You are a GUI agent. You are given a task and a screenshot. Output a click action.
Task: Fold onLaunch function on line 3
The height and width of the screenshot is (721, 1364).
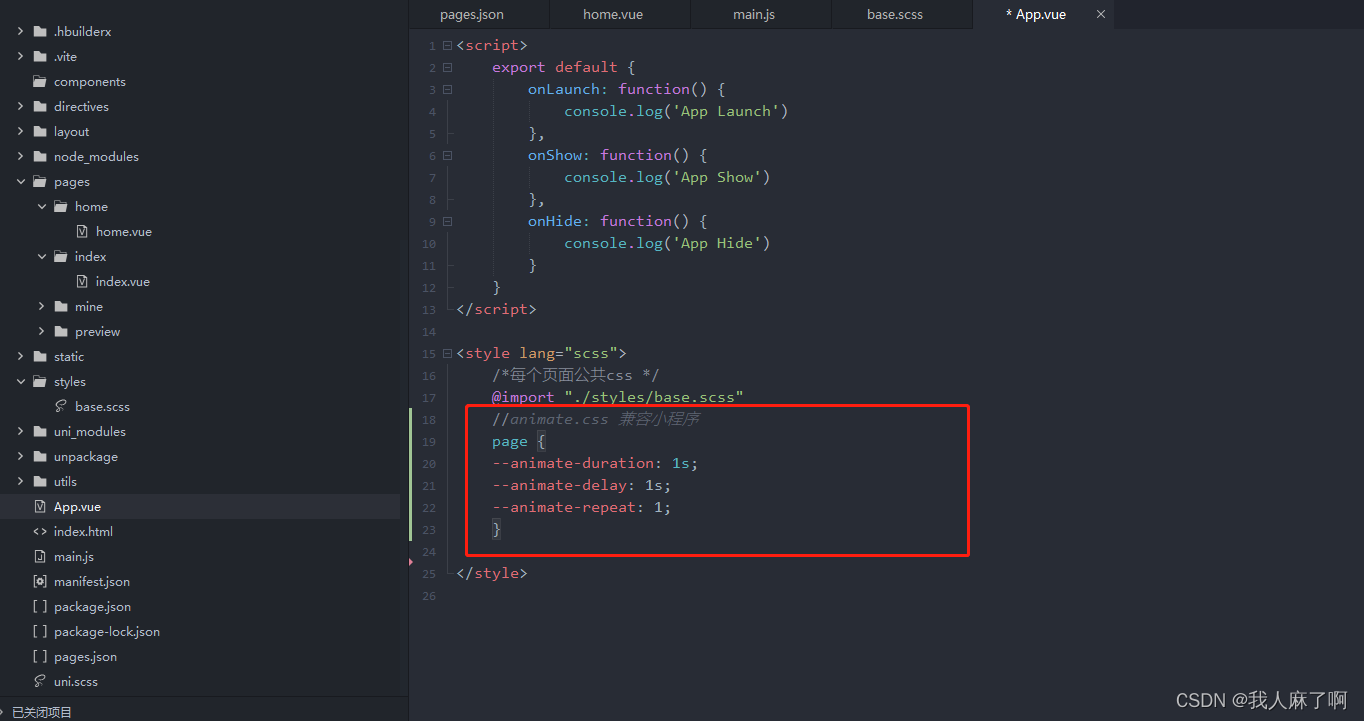[447, 90]
